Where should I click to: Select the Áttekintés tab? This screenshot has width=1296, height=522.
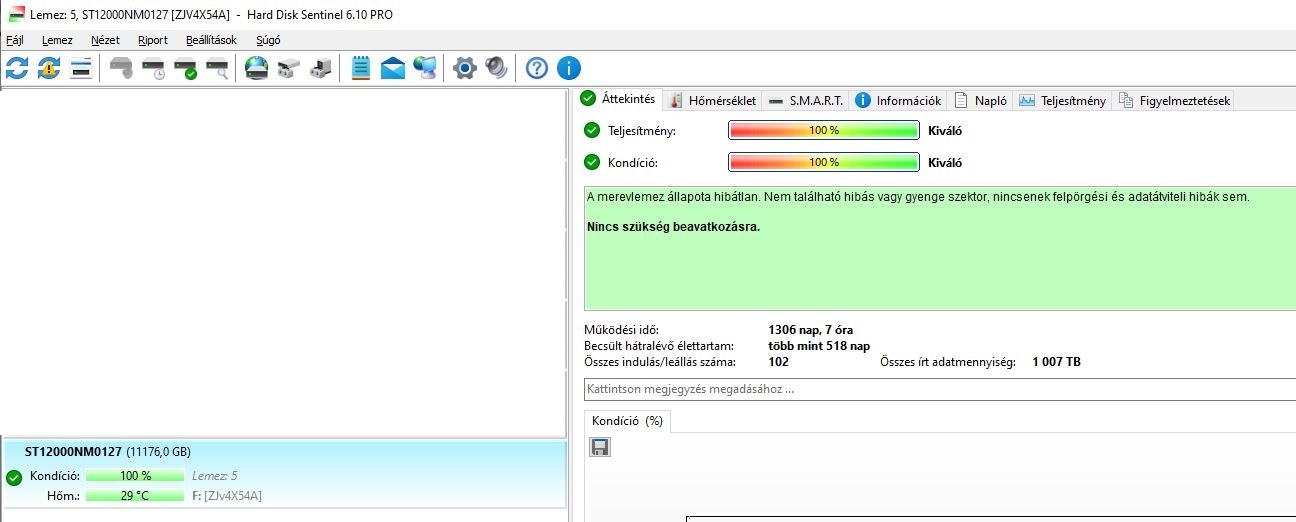[x=619, y=99]
